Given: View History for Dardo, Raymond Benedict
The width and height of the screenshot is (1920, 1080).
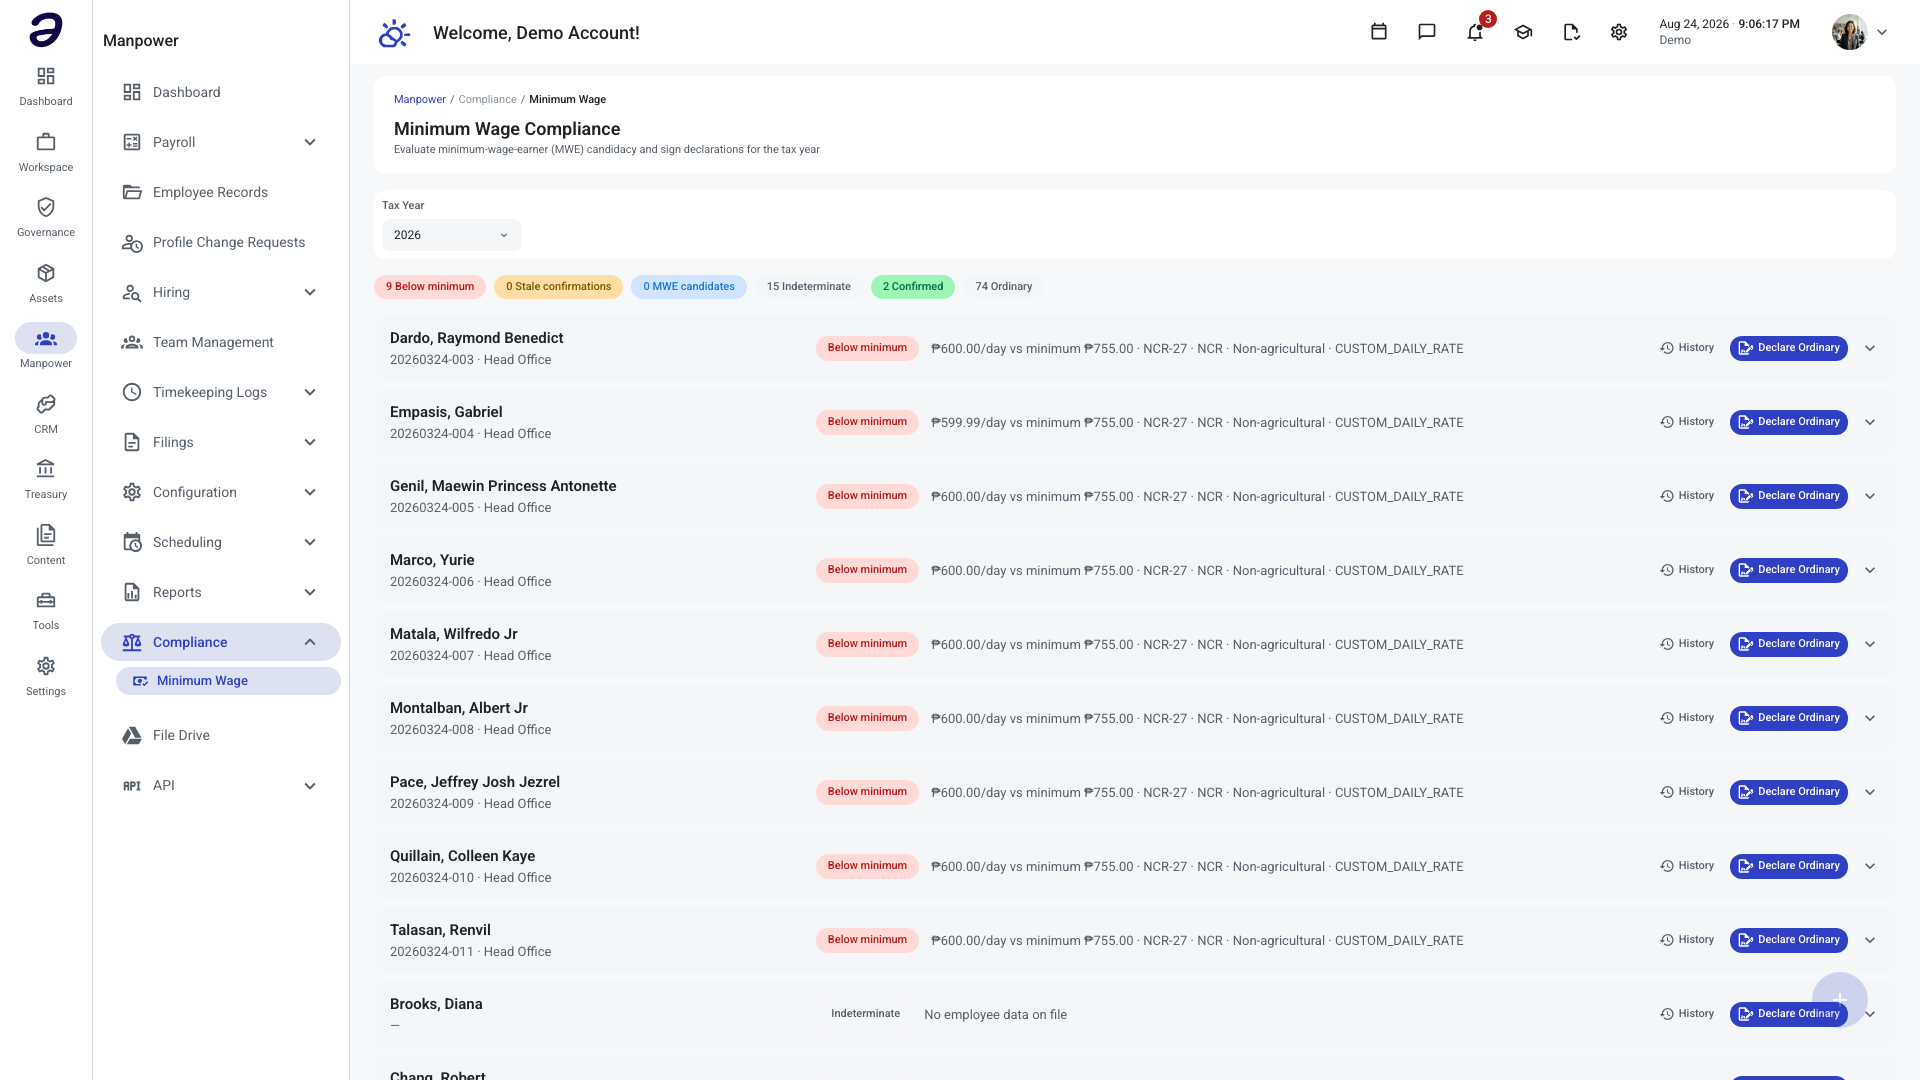Looking at the screenshot, I should (x=1687, y=348).
